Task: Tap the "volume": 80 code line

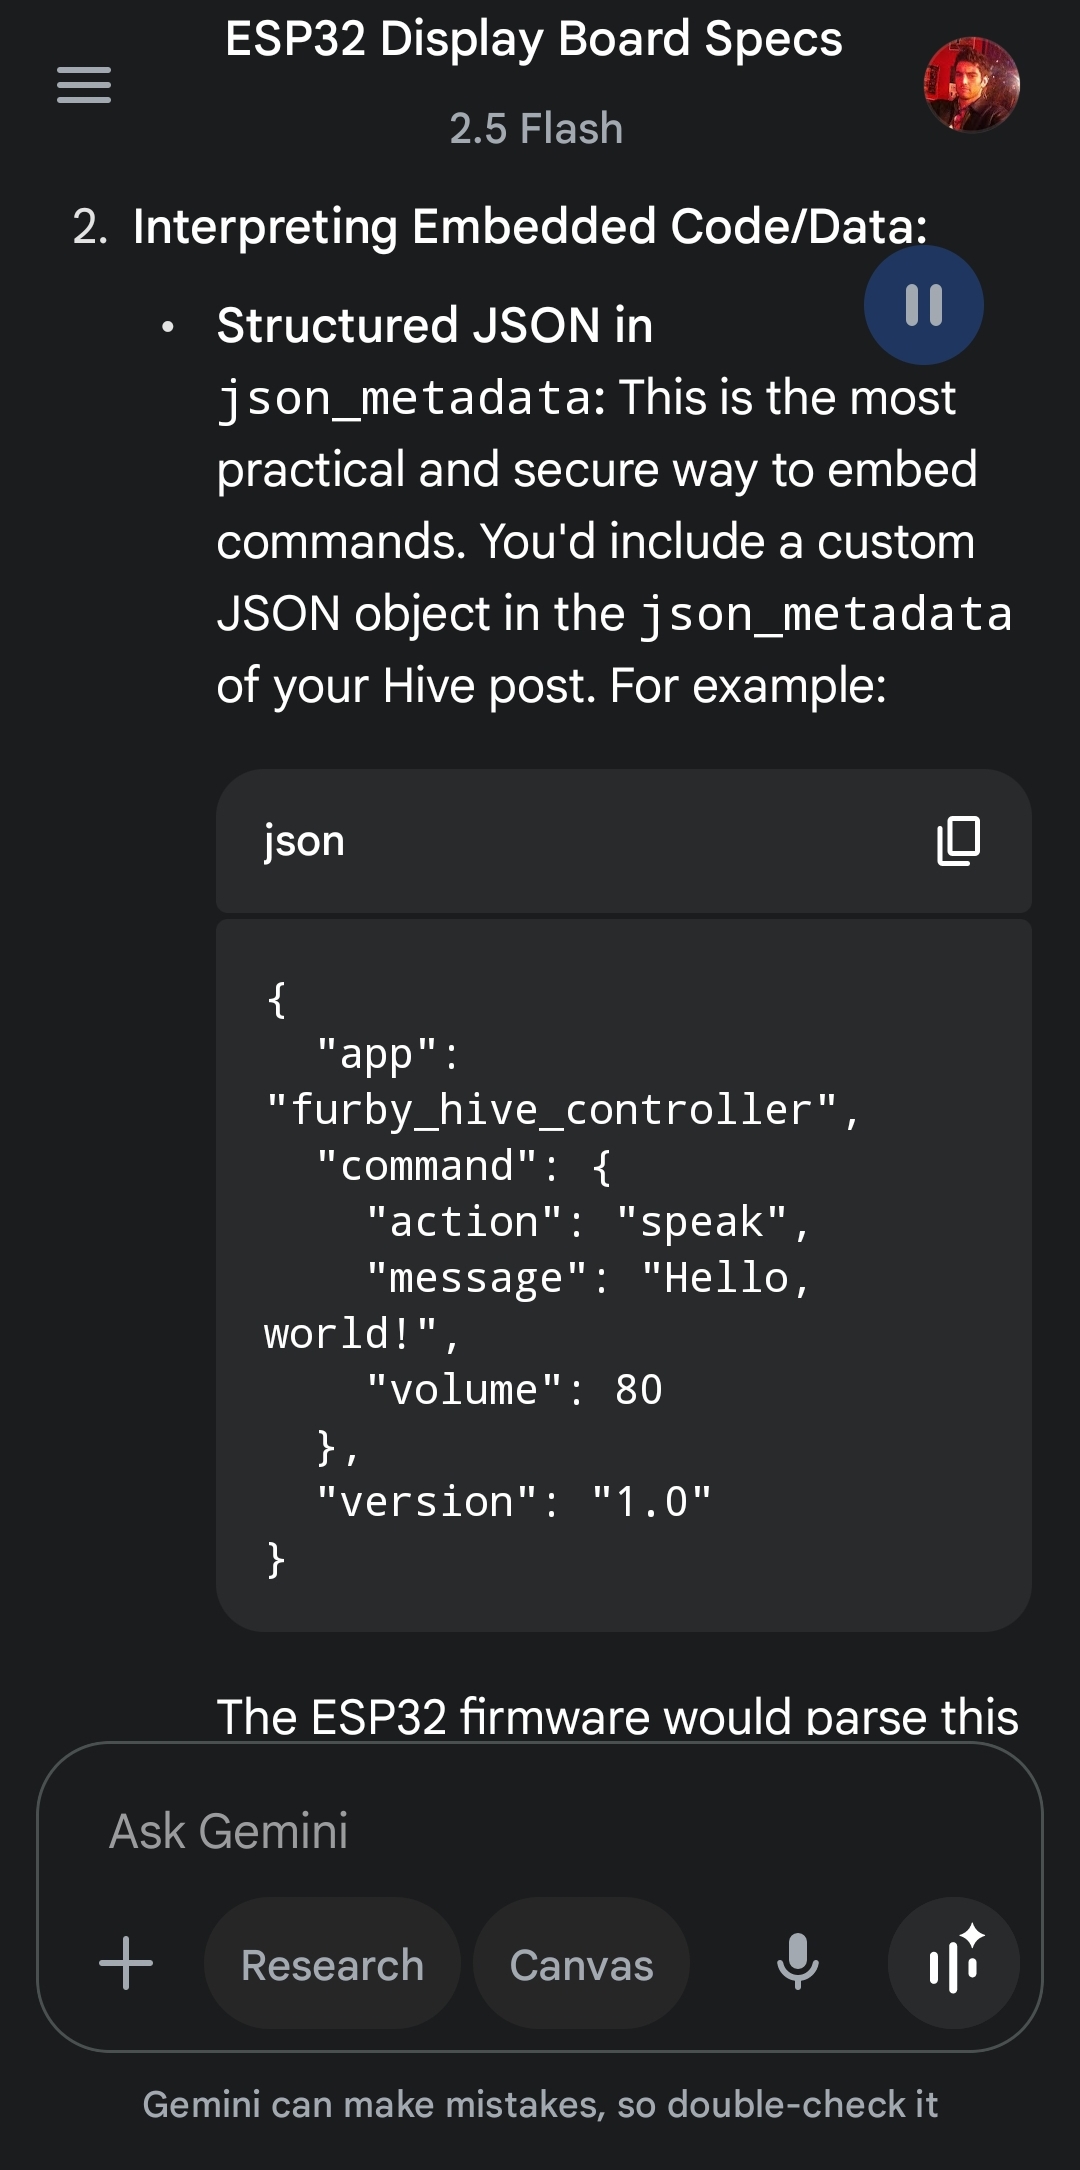Action: pos(514,1390)
